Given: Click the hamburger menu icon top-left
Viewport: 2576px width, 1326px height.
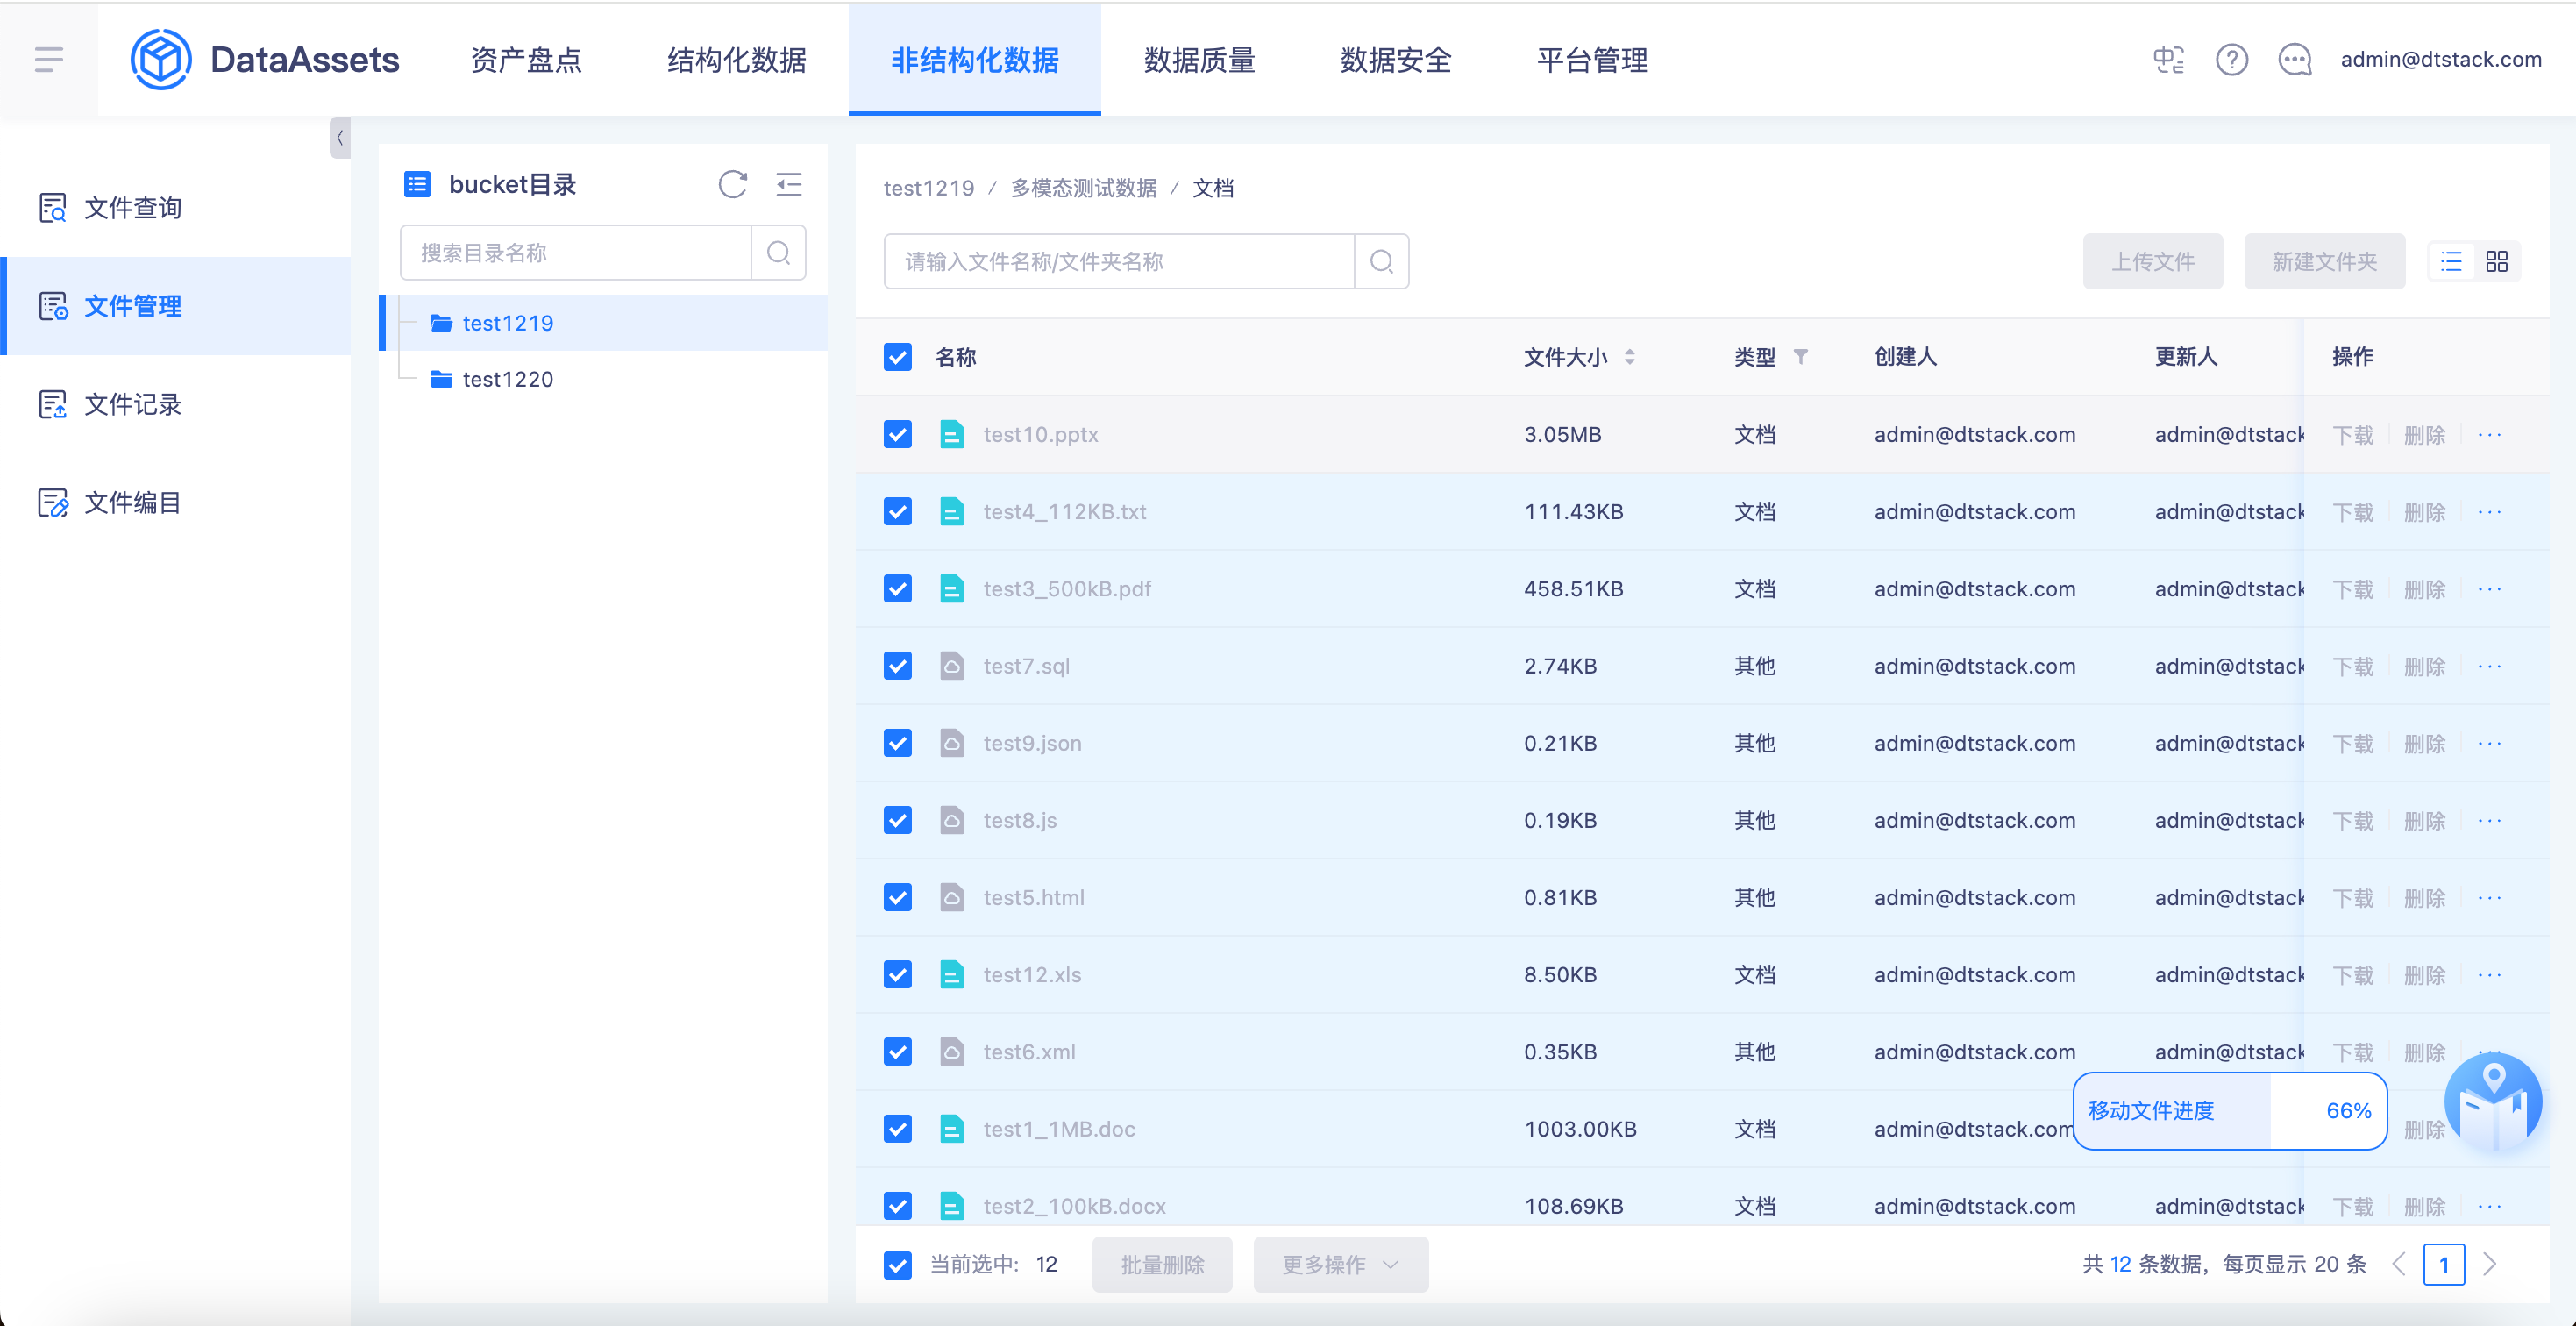Looking at the screenshot, I should [48, 60].
